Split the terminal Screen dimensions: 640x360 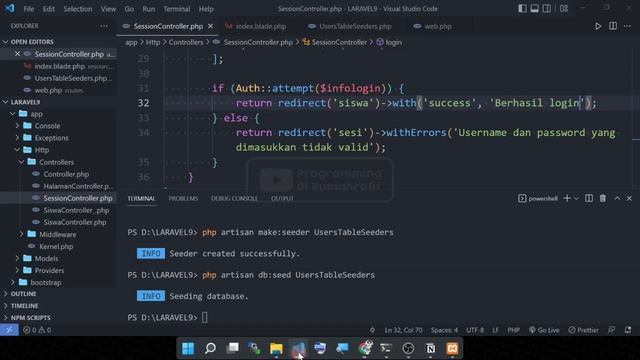[x=589, y=198]
